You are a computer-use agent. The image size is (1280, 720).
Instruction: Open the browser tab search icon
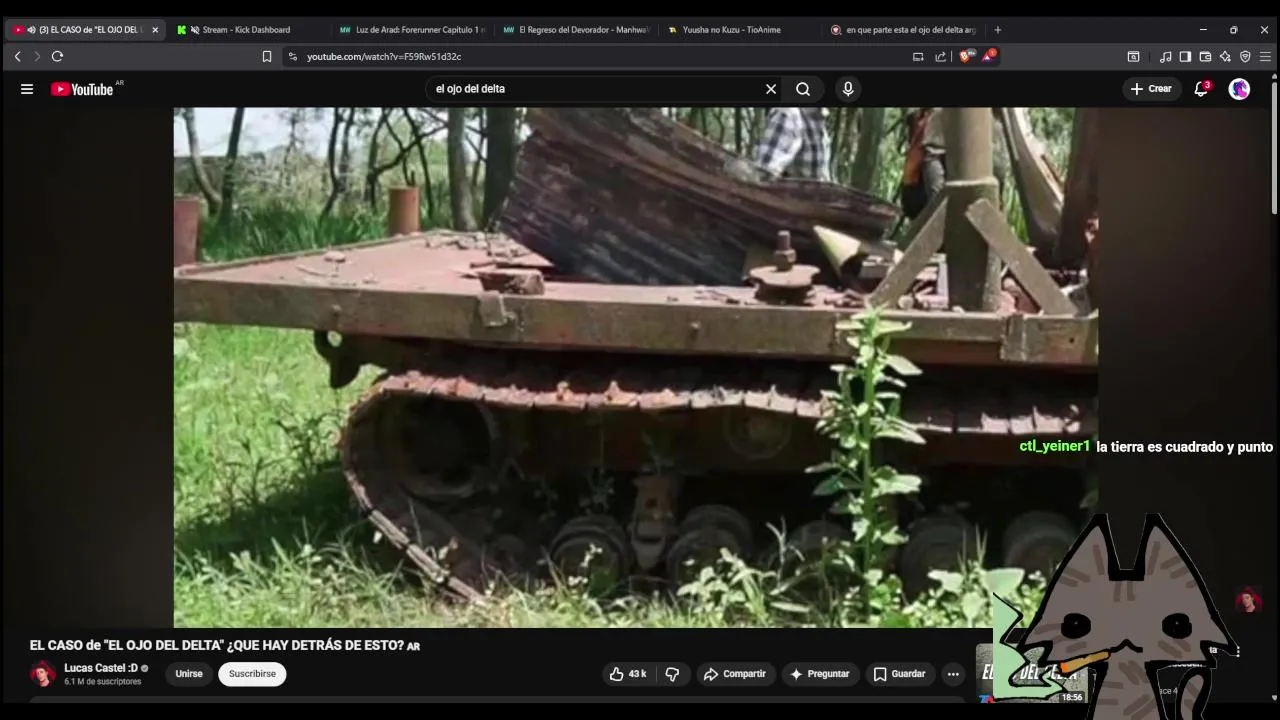(1133, 57)
